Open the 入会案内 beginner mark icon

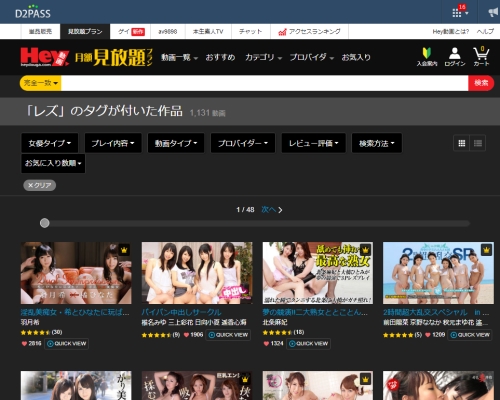click(427, 53)
